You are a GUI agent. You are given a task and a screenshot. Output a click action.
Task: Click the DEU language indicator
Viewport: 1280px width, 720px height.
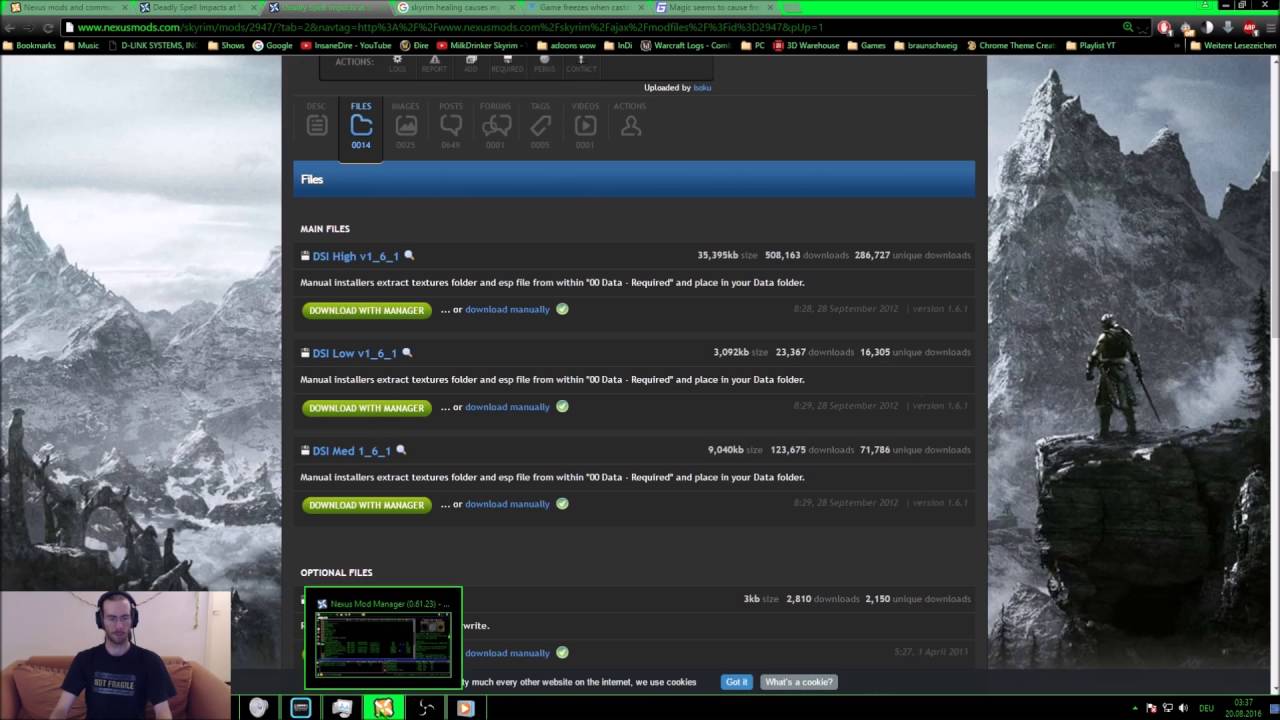(1207, 708)
